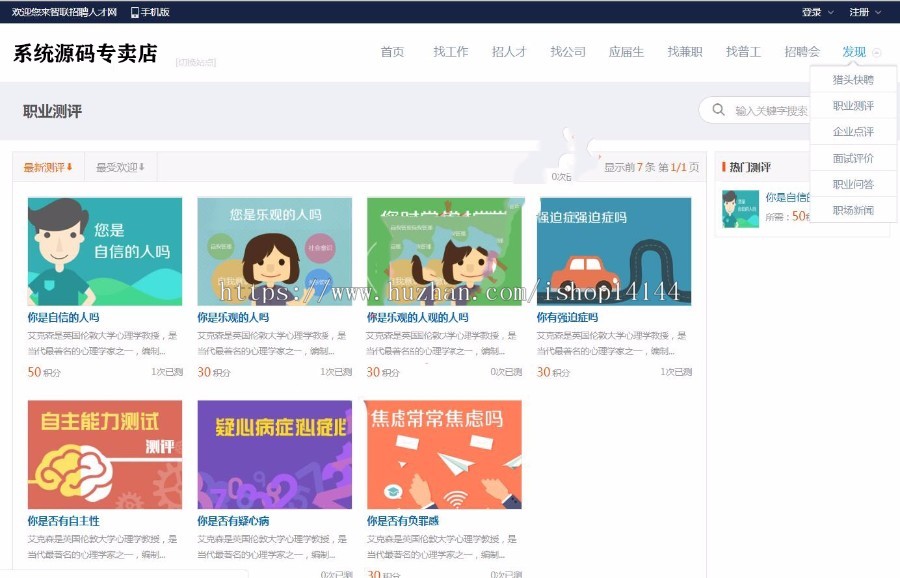The image size is (900, 578).
Task: Click the 热门测评 sidebar heading
Action: point(750,167)
